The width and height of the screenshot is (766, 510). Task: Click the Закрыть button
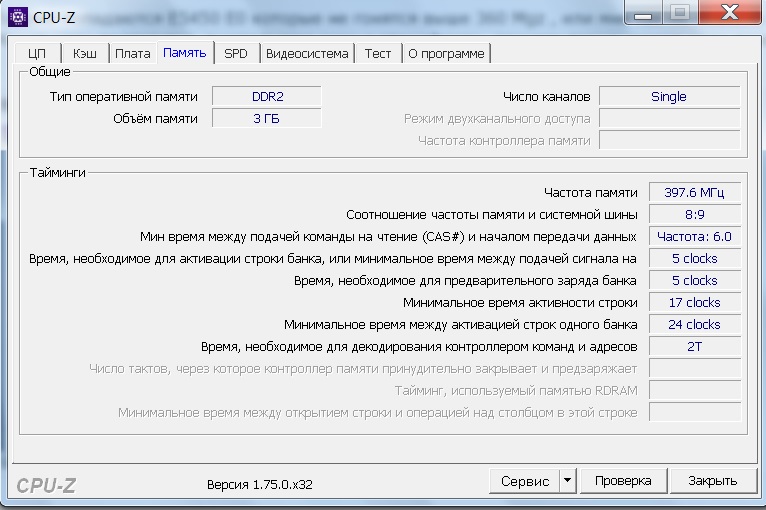click(712, 481)
